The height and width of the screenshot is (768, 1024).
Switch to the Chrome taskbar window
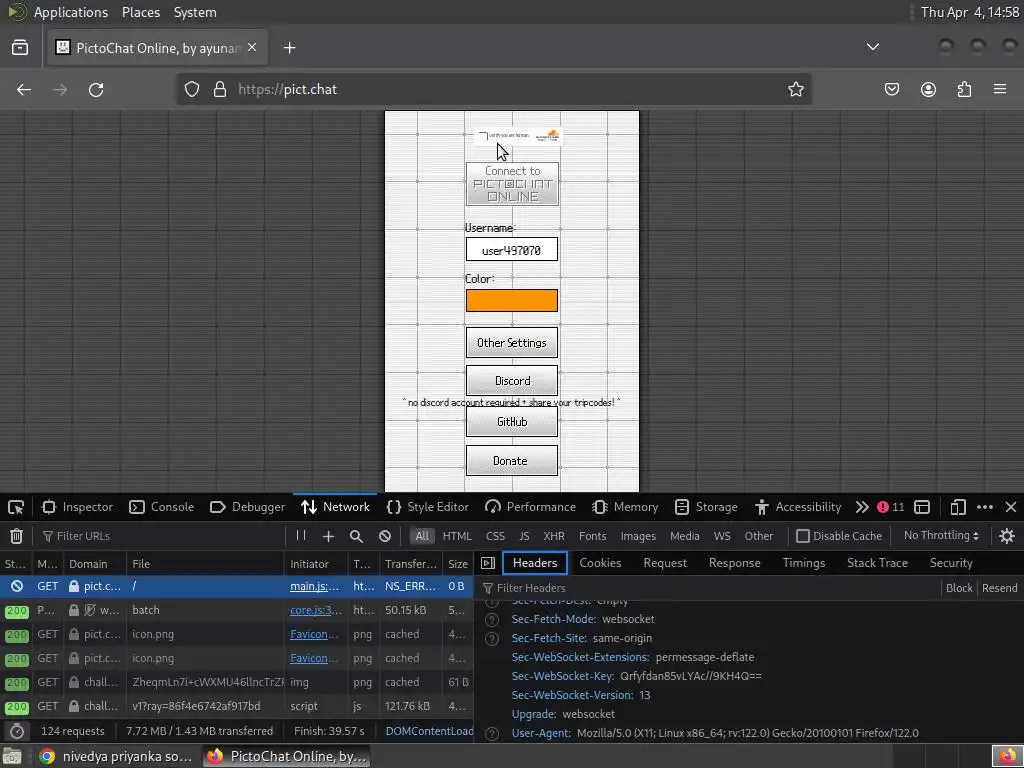tap(116, 756)
